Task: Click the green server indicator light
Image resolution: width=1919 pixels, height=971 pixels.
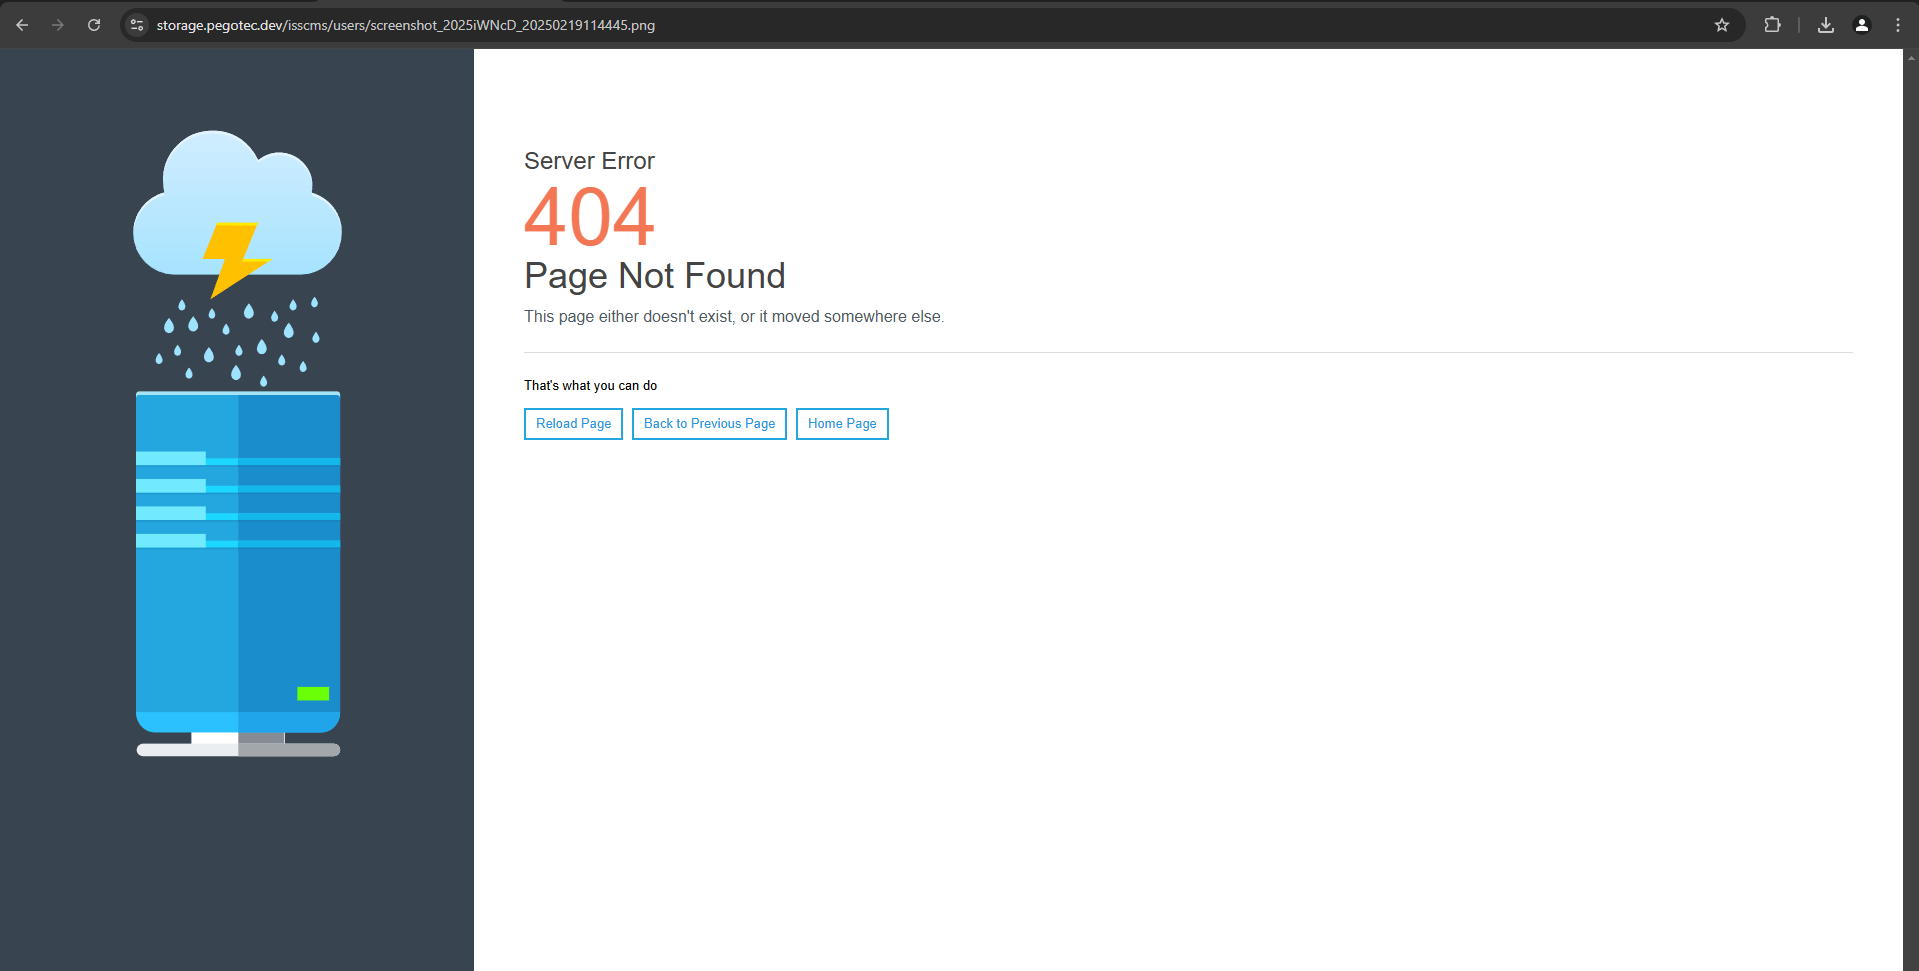Action: 313,694
